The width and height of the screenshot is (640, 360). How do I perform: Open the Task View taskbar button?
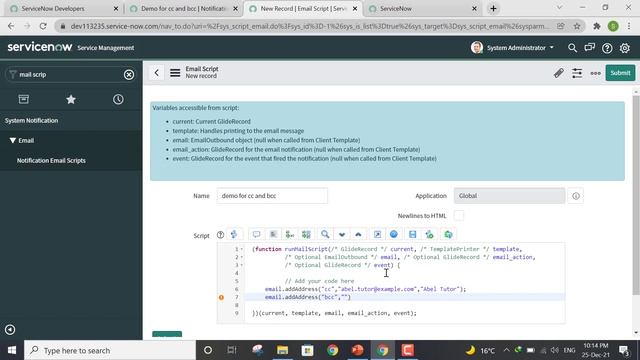(232, 350)
